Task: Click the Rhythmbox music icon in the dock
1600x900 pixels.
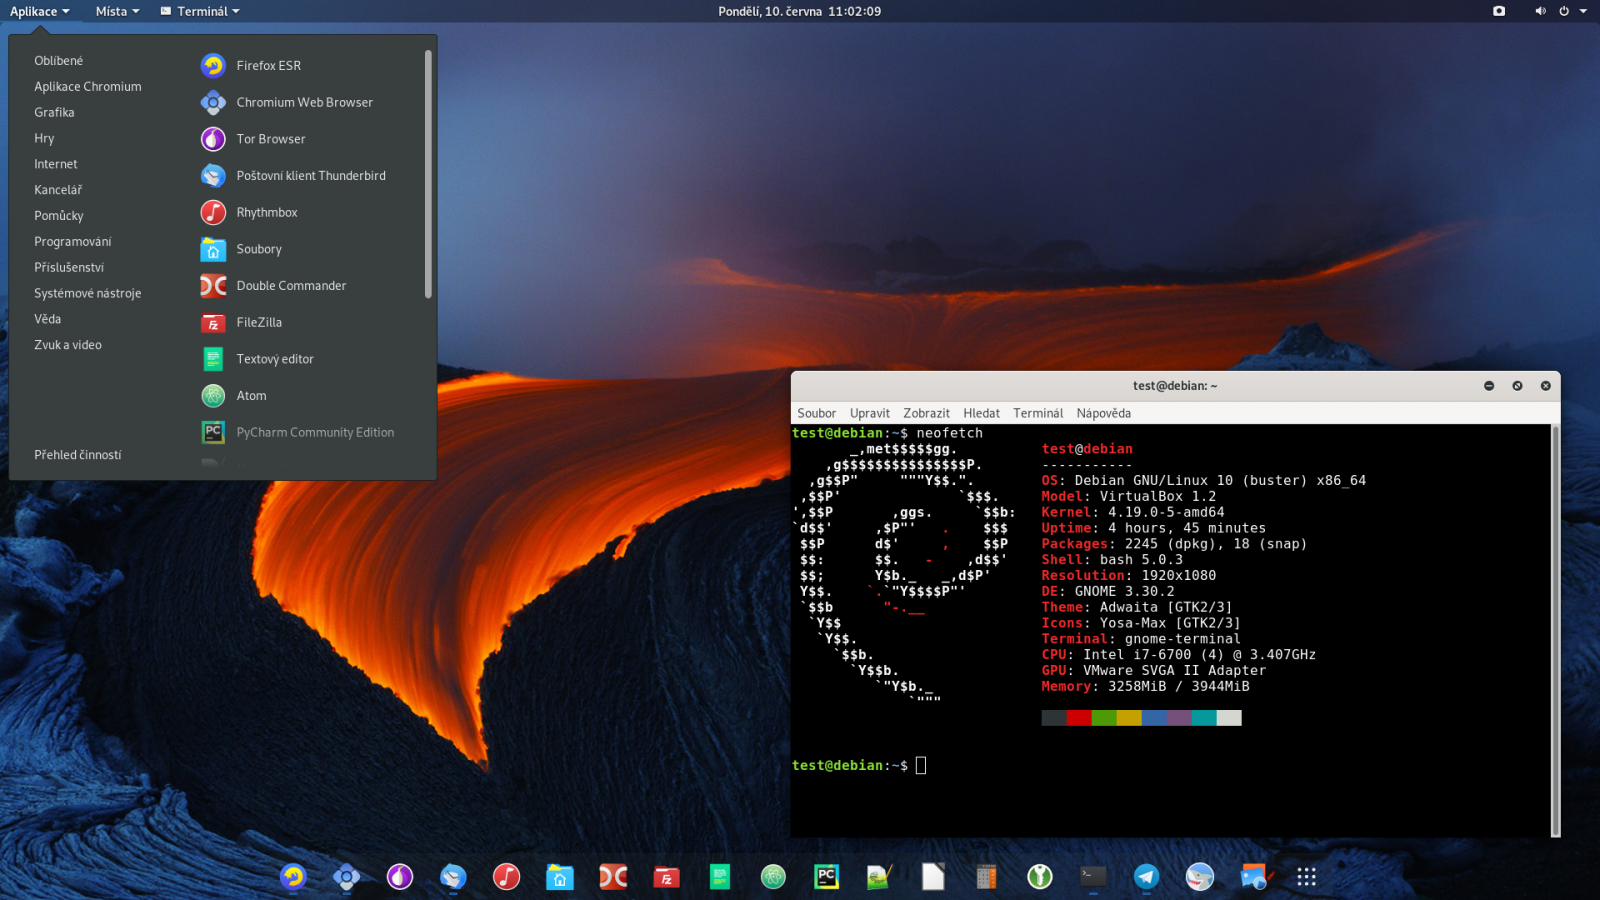Action: point(506,877)
